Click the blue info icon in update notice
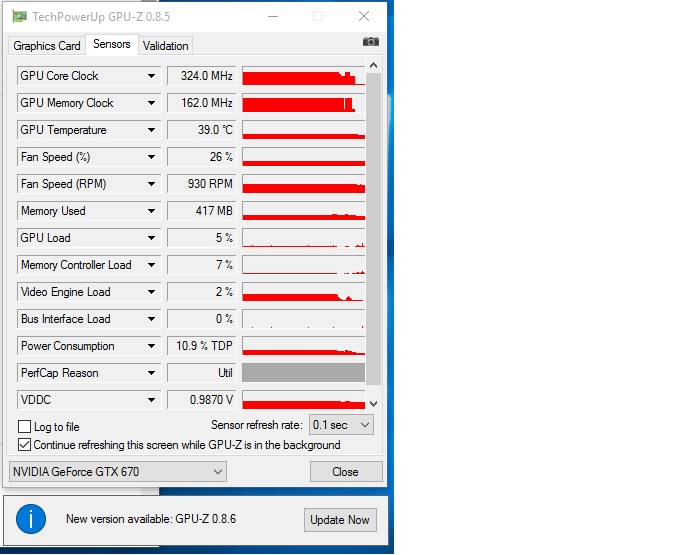677x555 pixels. click(x=31, y=519)
